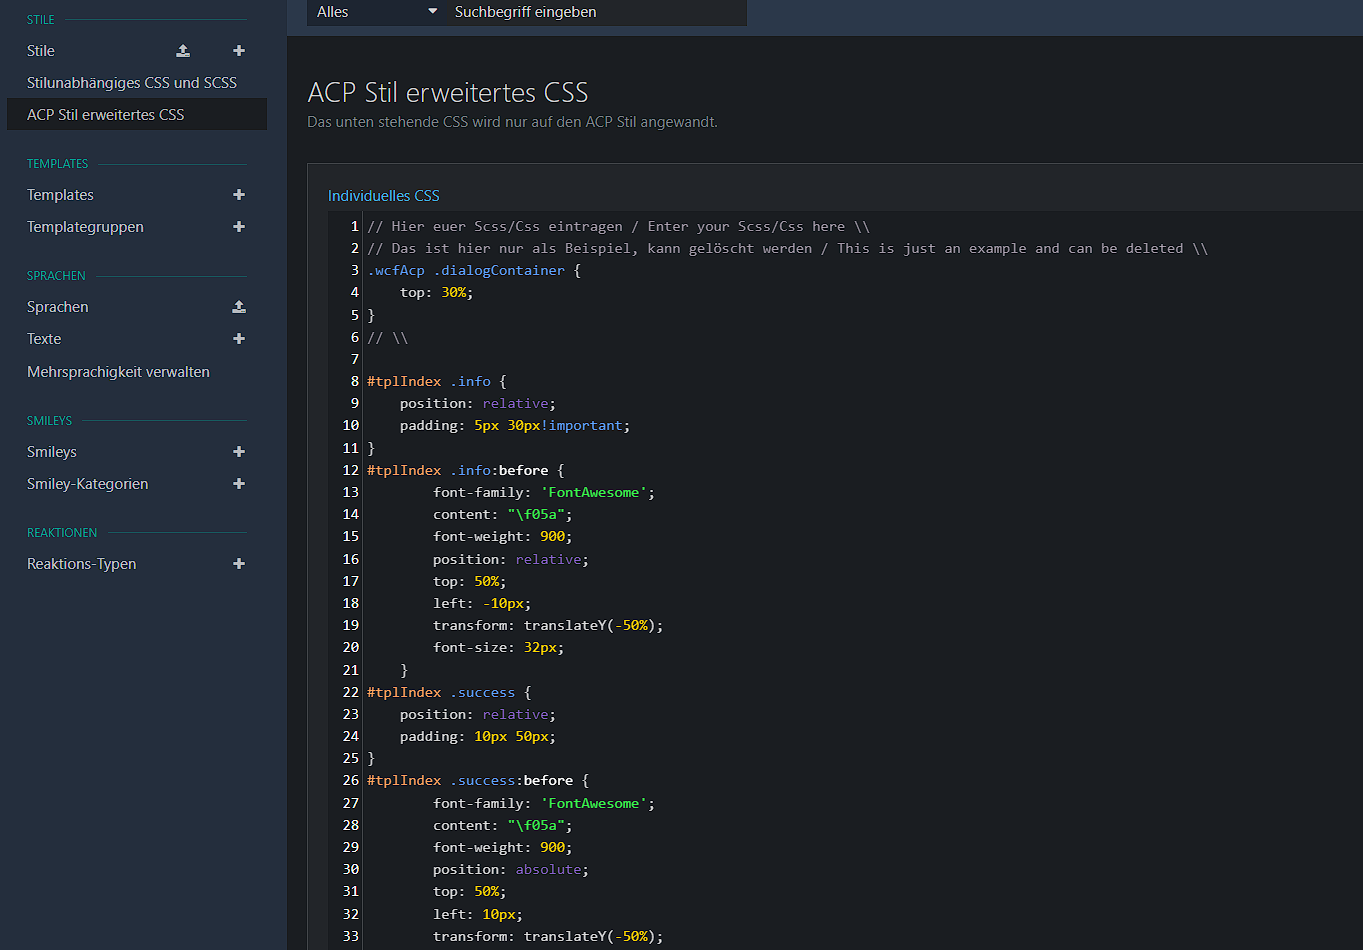The width and height of the screenshot is (1363, 950).
Task: Click the plus icon beside Reaktions-Typen
Action: click(x=239, y=564)
